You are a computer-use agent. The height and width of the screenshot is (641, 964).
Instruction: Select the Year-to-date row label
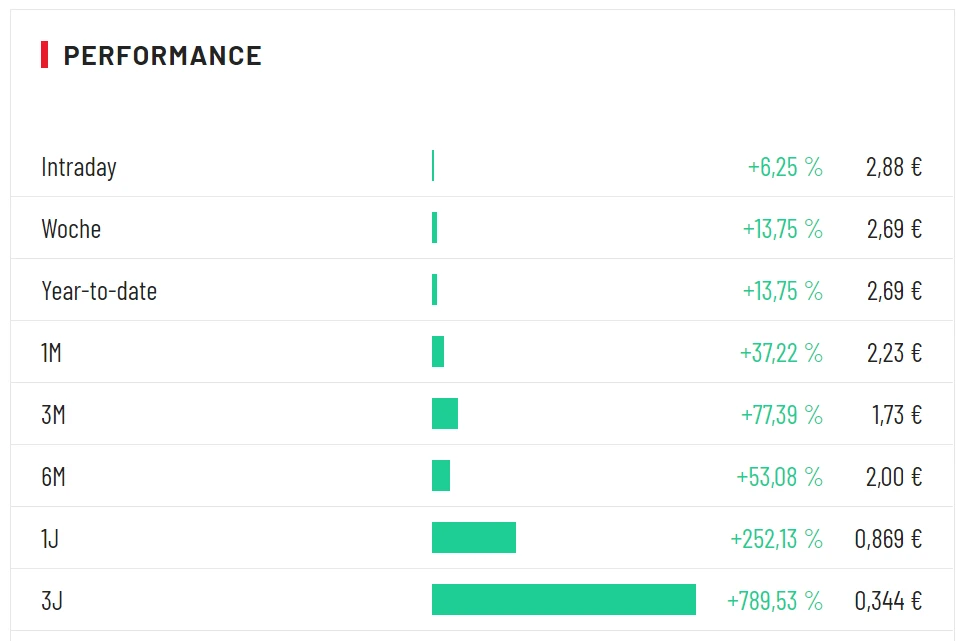(x=99, y=291)
